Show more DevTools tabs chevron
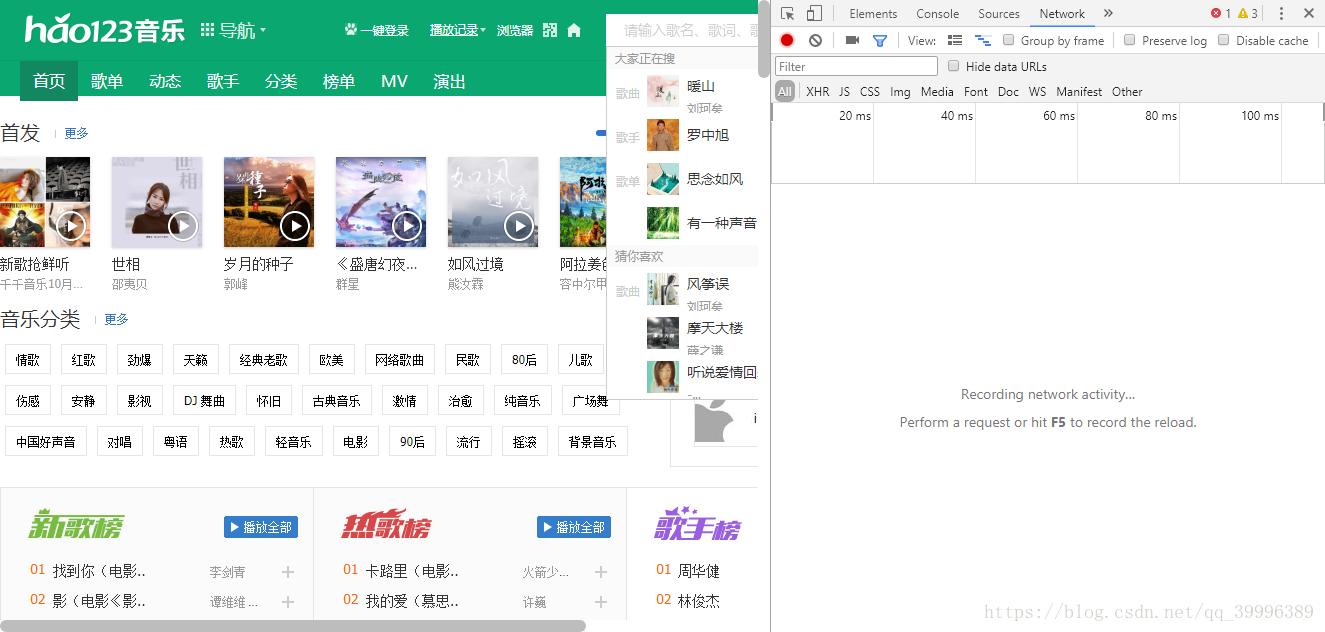Viewport: 1325px width, 632px height. click(x=1108, y=13)
